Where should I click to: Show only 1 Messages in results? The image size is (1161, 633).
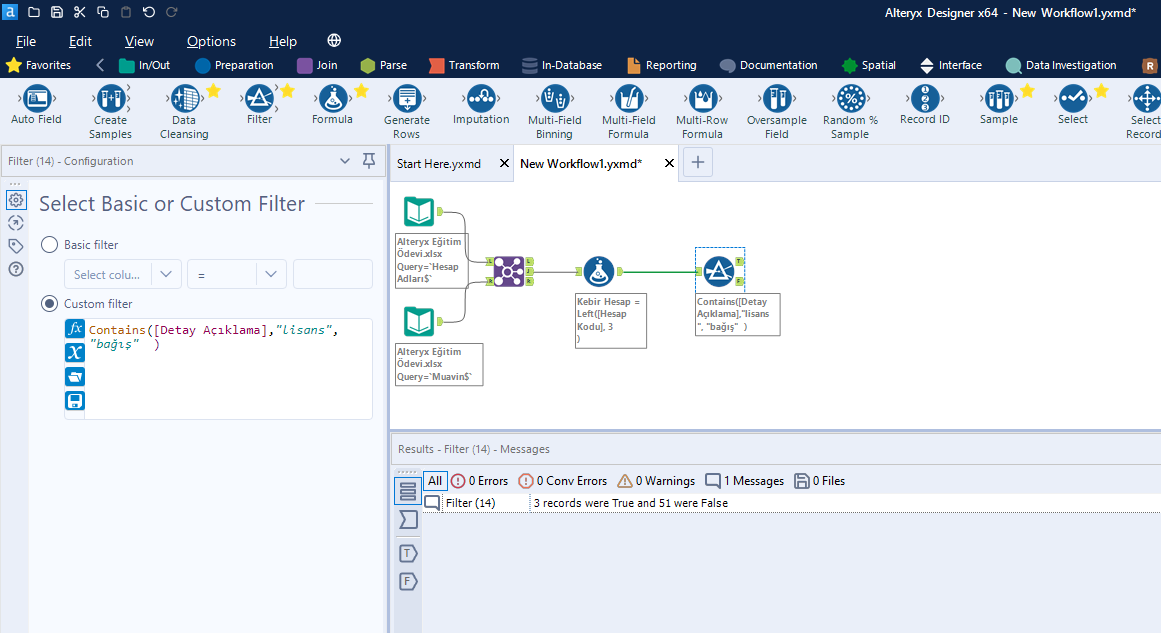click(744, 481)
